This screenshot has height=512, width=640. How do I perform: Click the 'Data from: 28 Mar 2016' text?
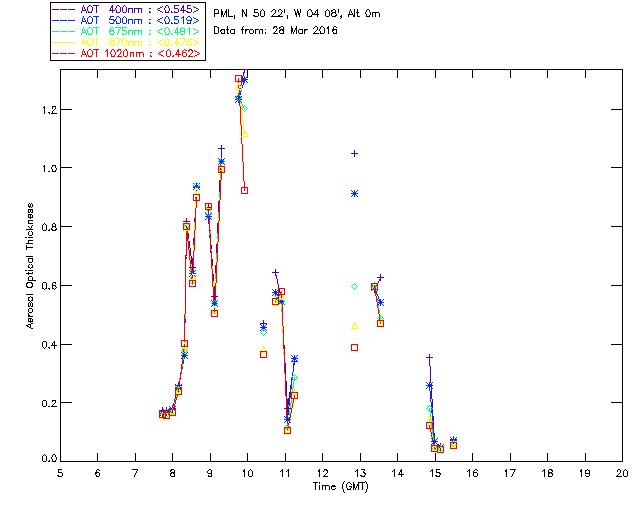click(275, 31)
